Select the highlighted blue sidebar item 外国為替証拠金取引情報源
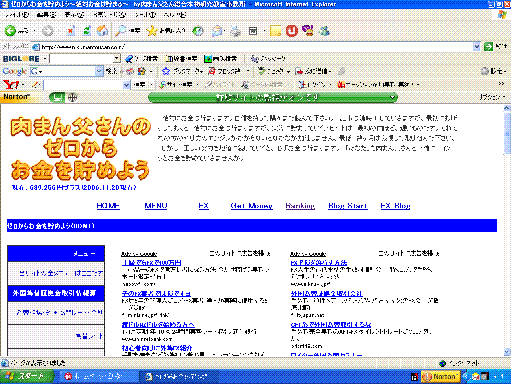The width and height of the screenshot is (512, 385). pos(56,293)
